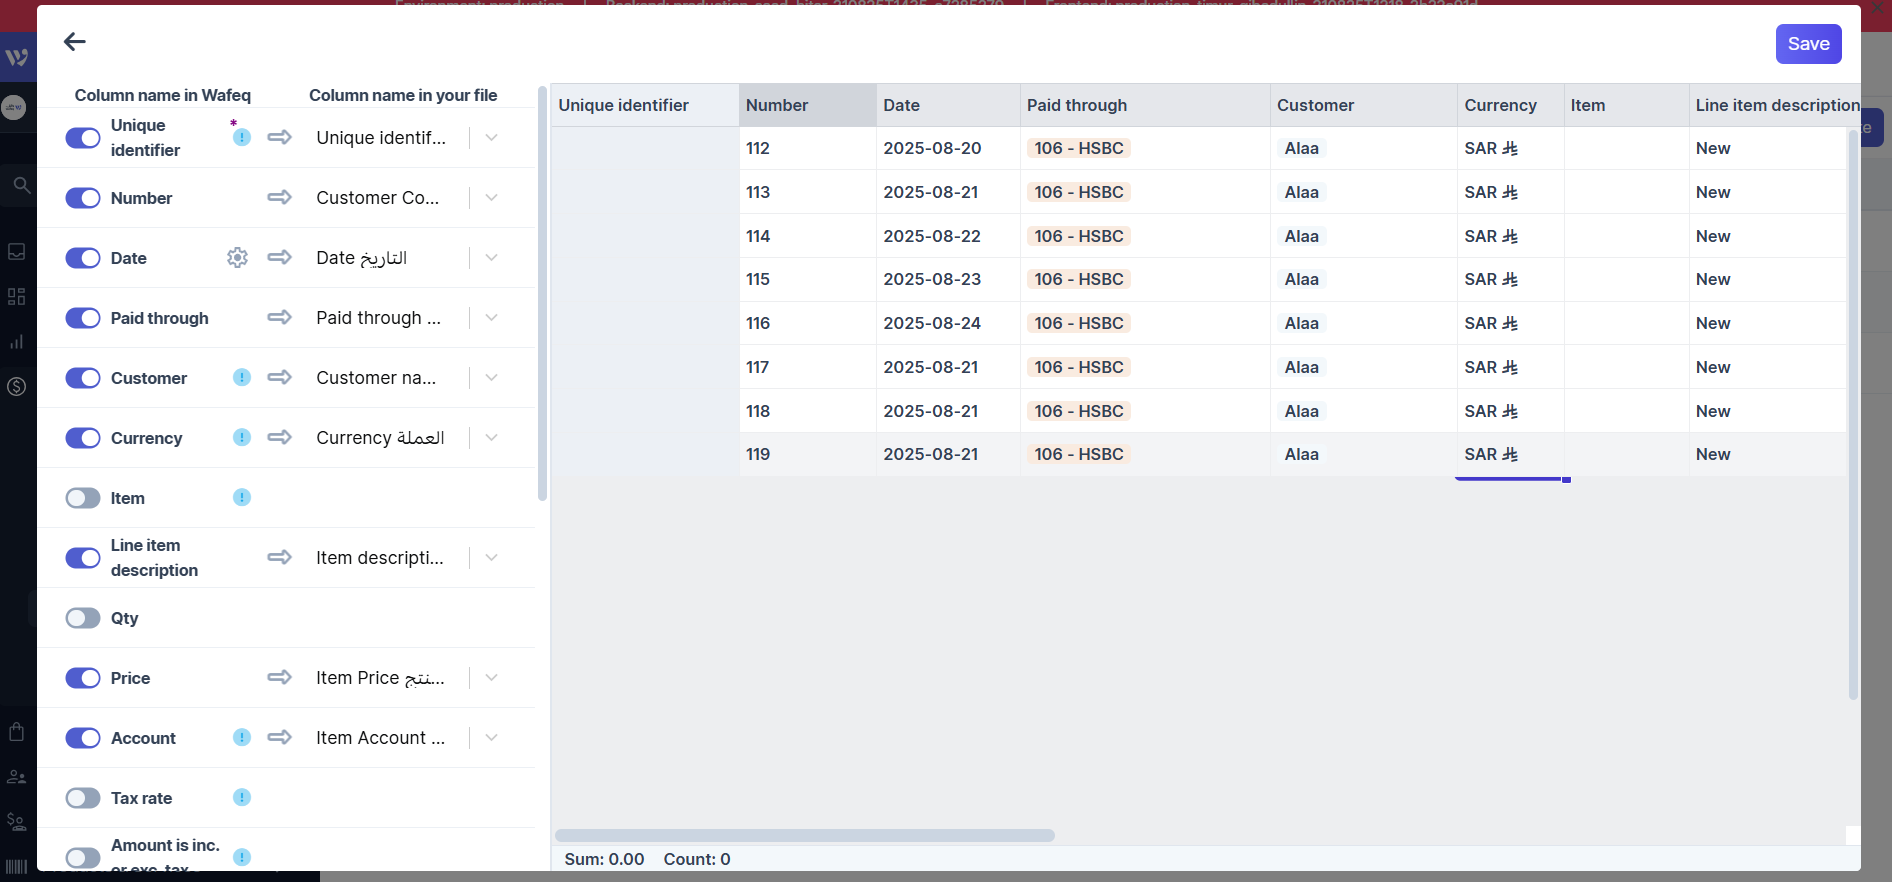Click the horizontal scrollbar under the table
Image resolution: width=1892 pixels, height=882 pixels.
click(x=805, y=835)
